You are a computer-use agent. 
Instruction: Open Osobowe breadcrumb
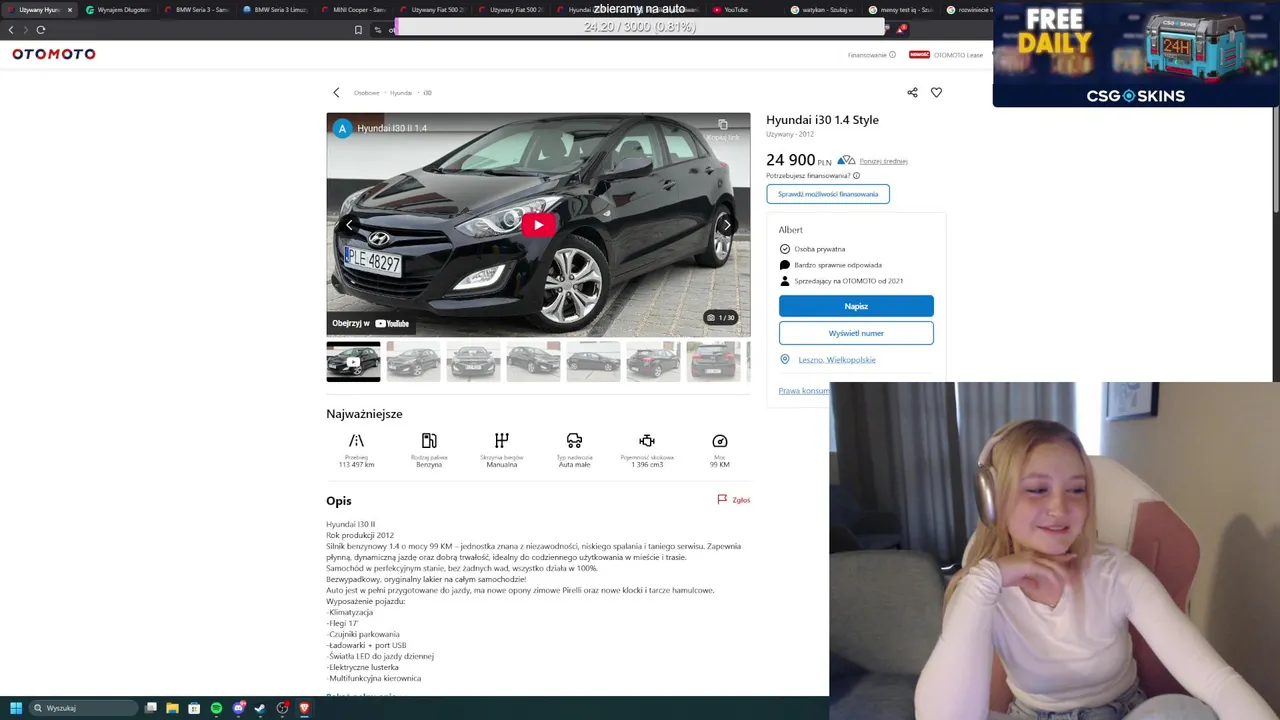[x=366, y=93]
